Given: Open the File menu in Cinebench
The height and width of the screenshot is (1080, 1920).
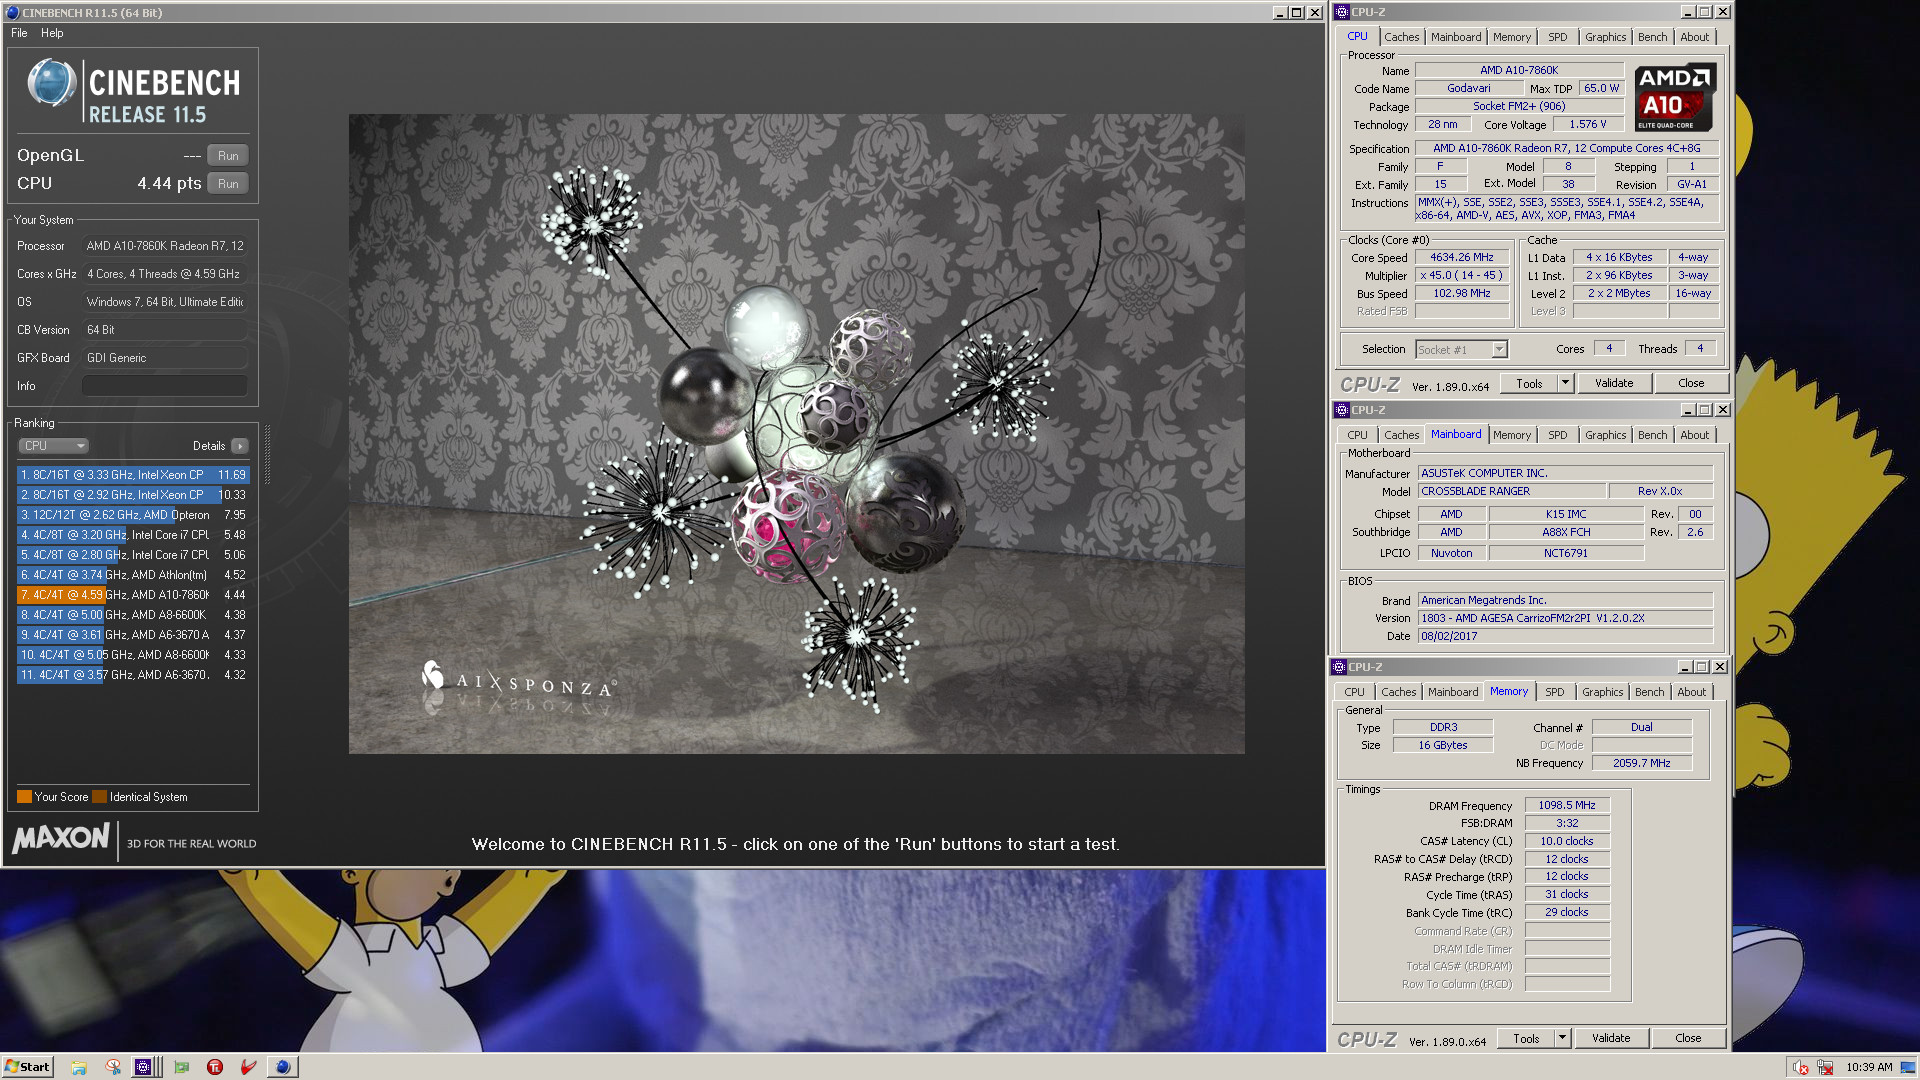Looking at the screenshot, I should tap(19, 33).
